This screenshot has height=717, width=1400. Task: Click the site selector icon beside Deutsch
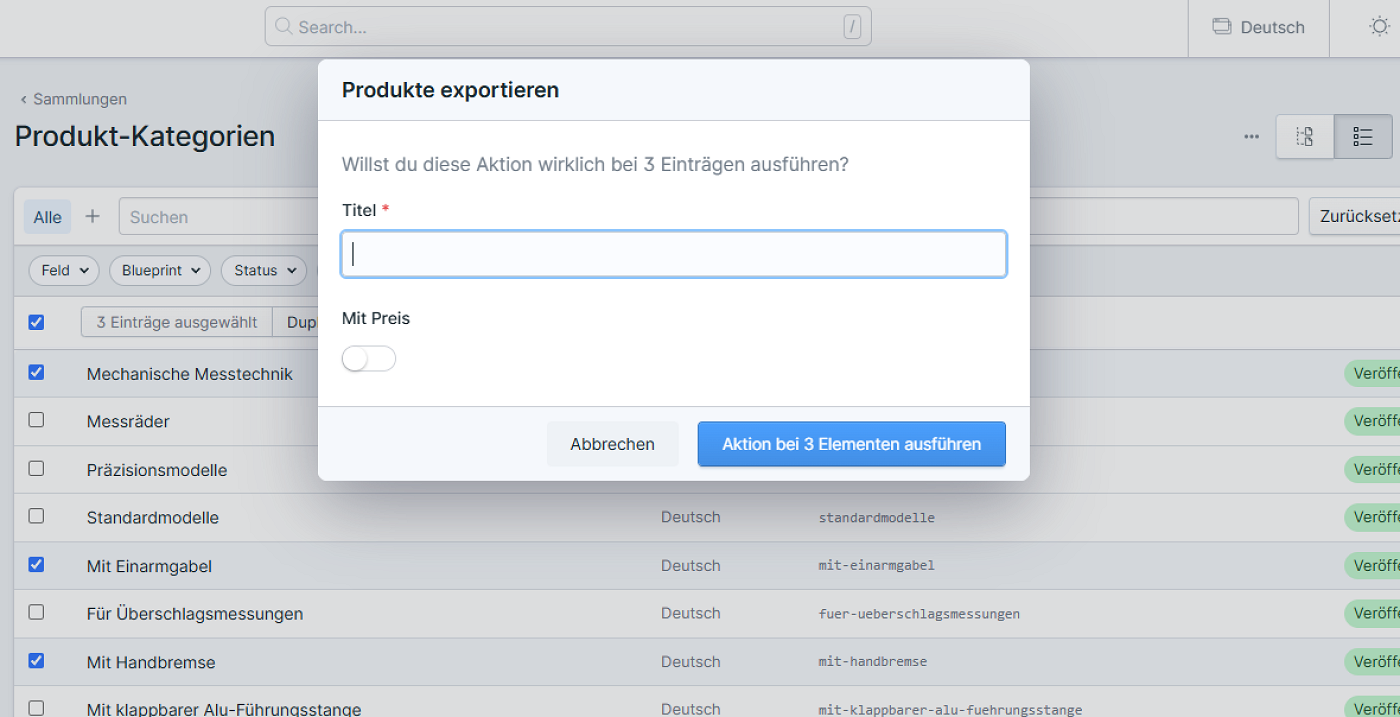click(1221, 27)
